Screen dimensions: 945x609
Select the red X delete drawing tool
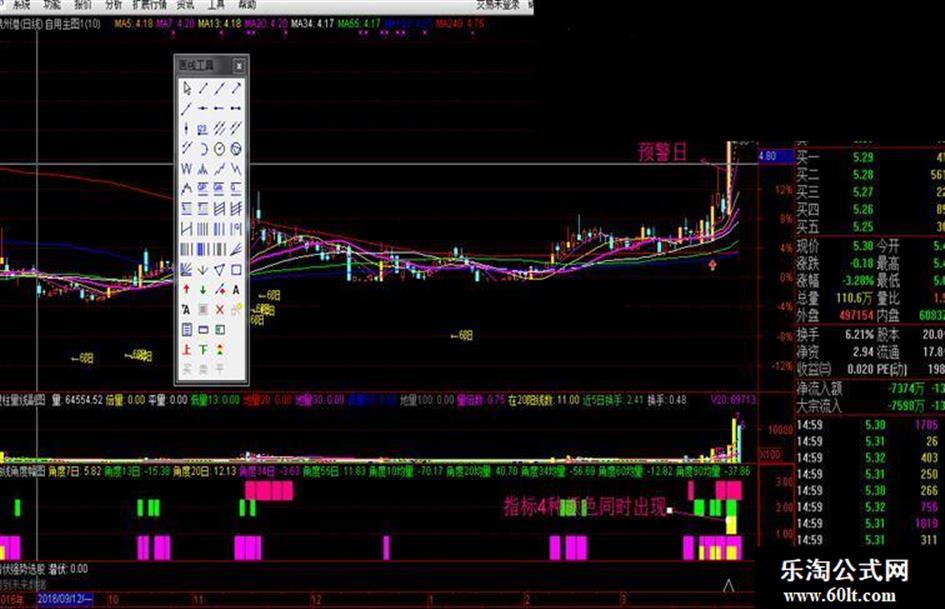[x=219, y=309]
